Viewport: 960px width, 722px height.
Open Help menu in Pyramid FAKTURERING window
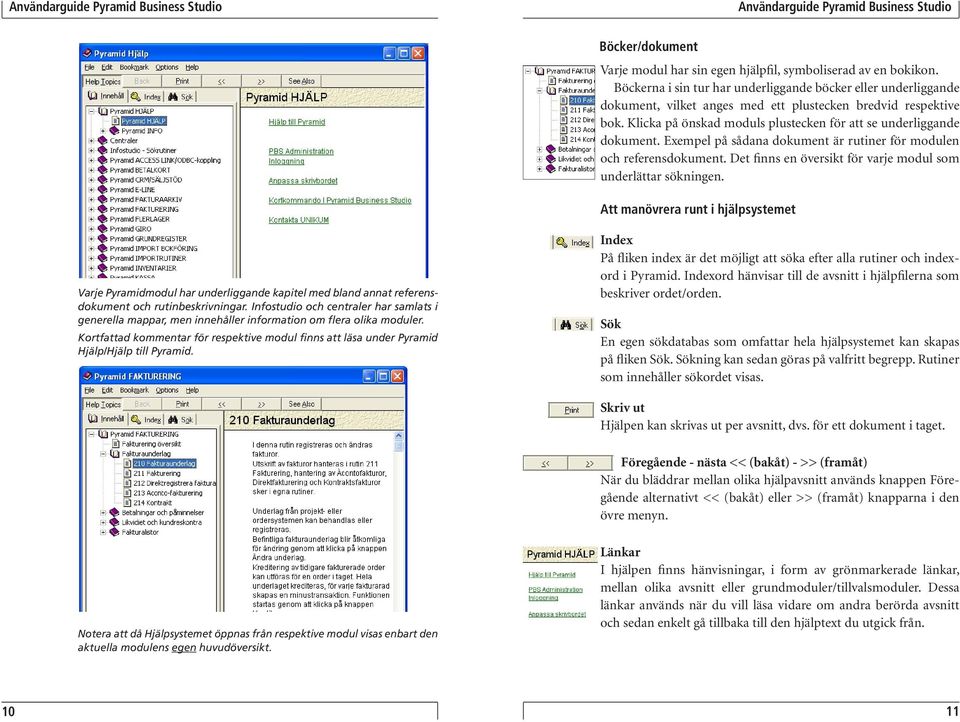point(192,390)
